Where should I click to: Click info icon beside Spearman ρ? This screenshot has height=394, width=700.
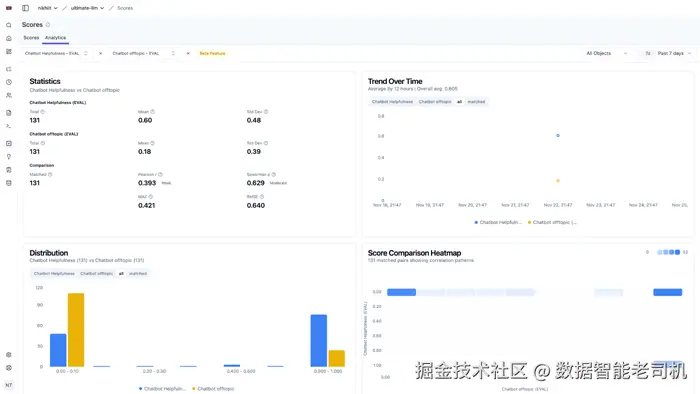(x=274, y=174)
